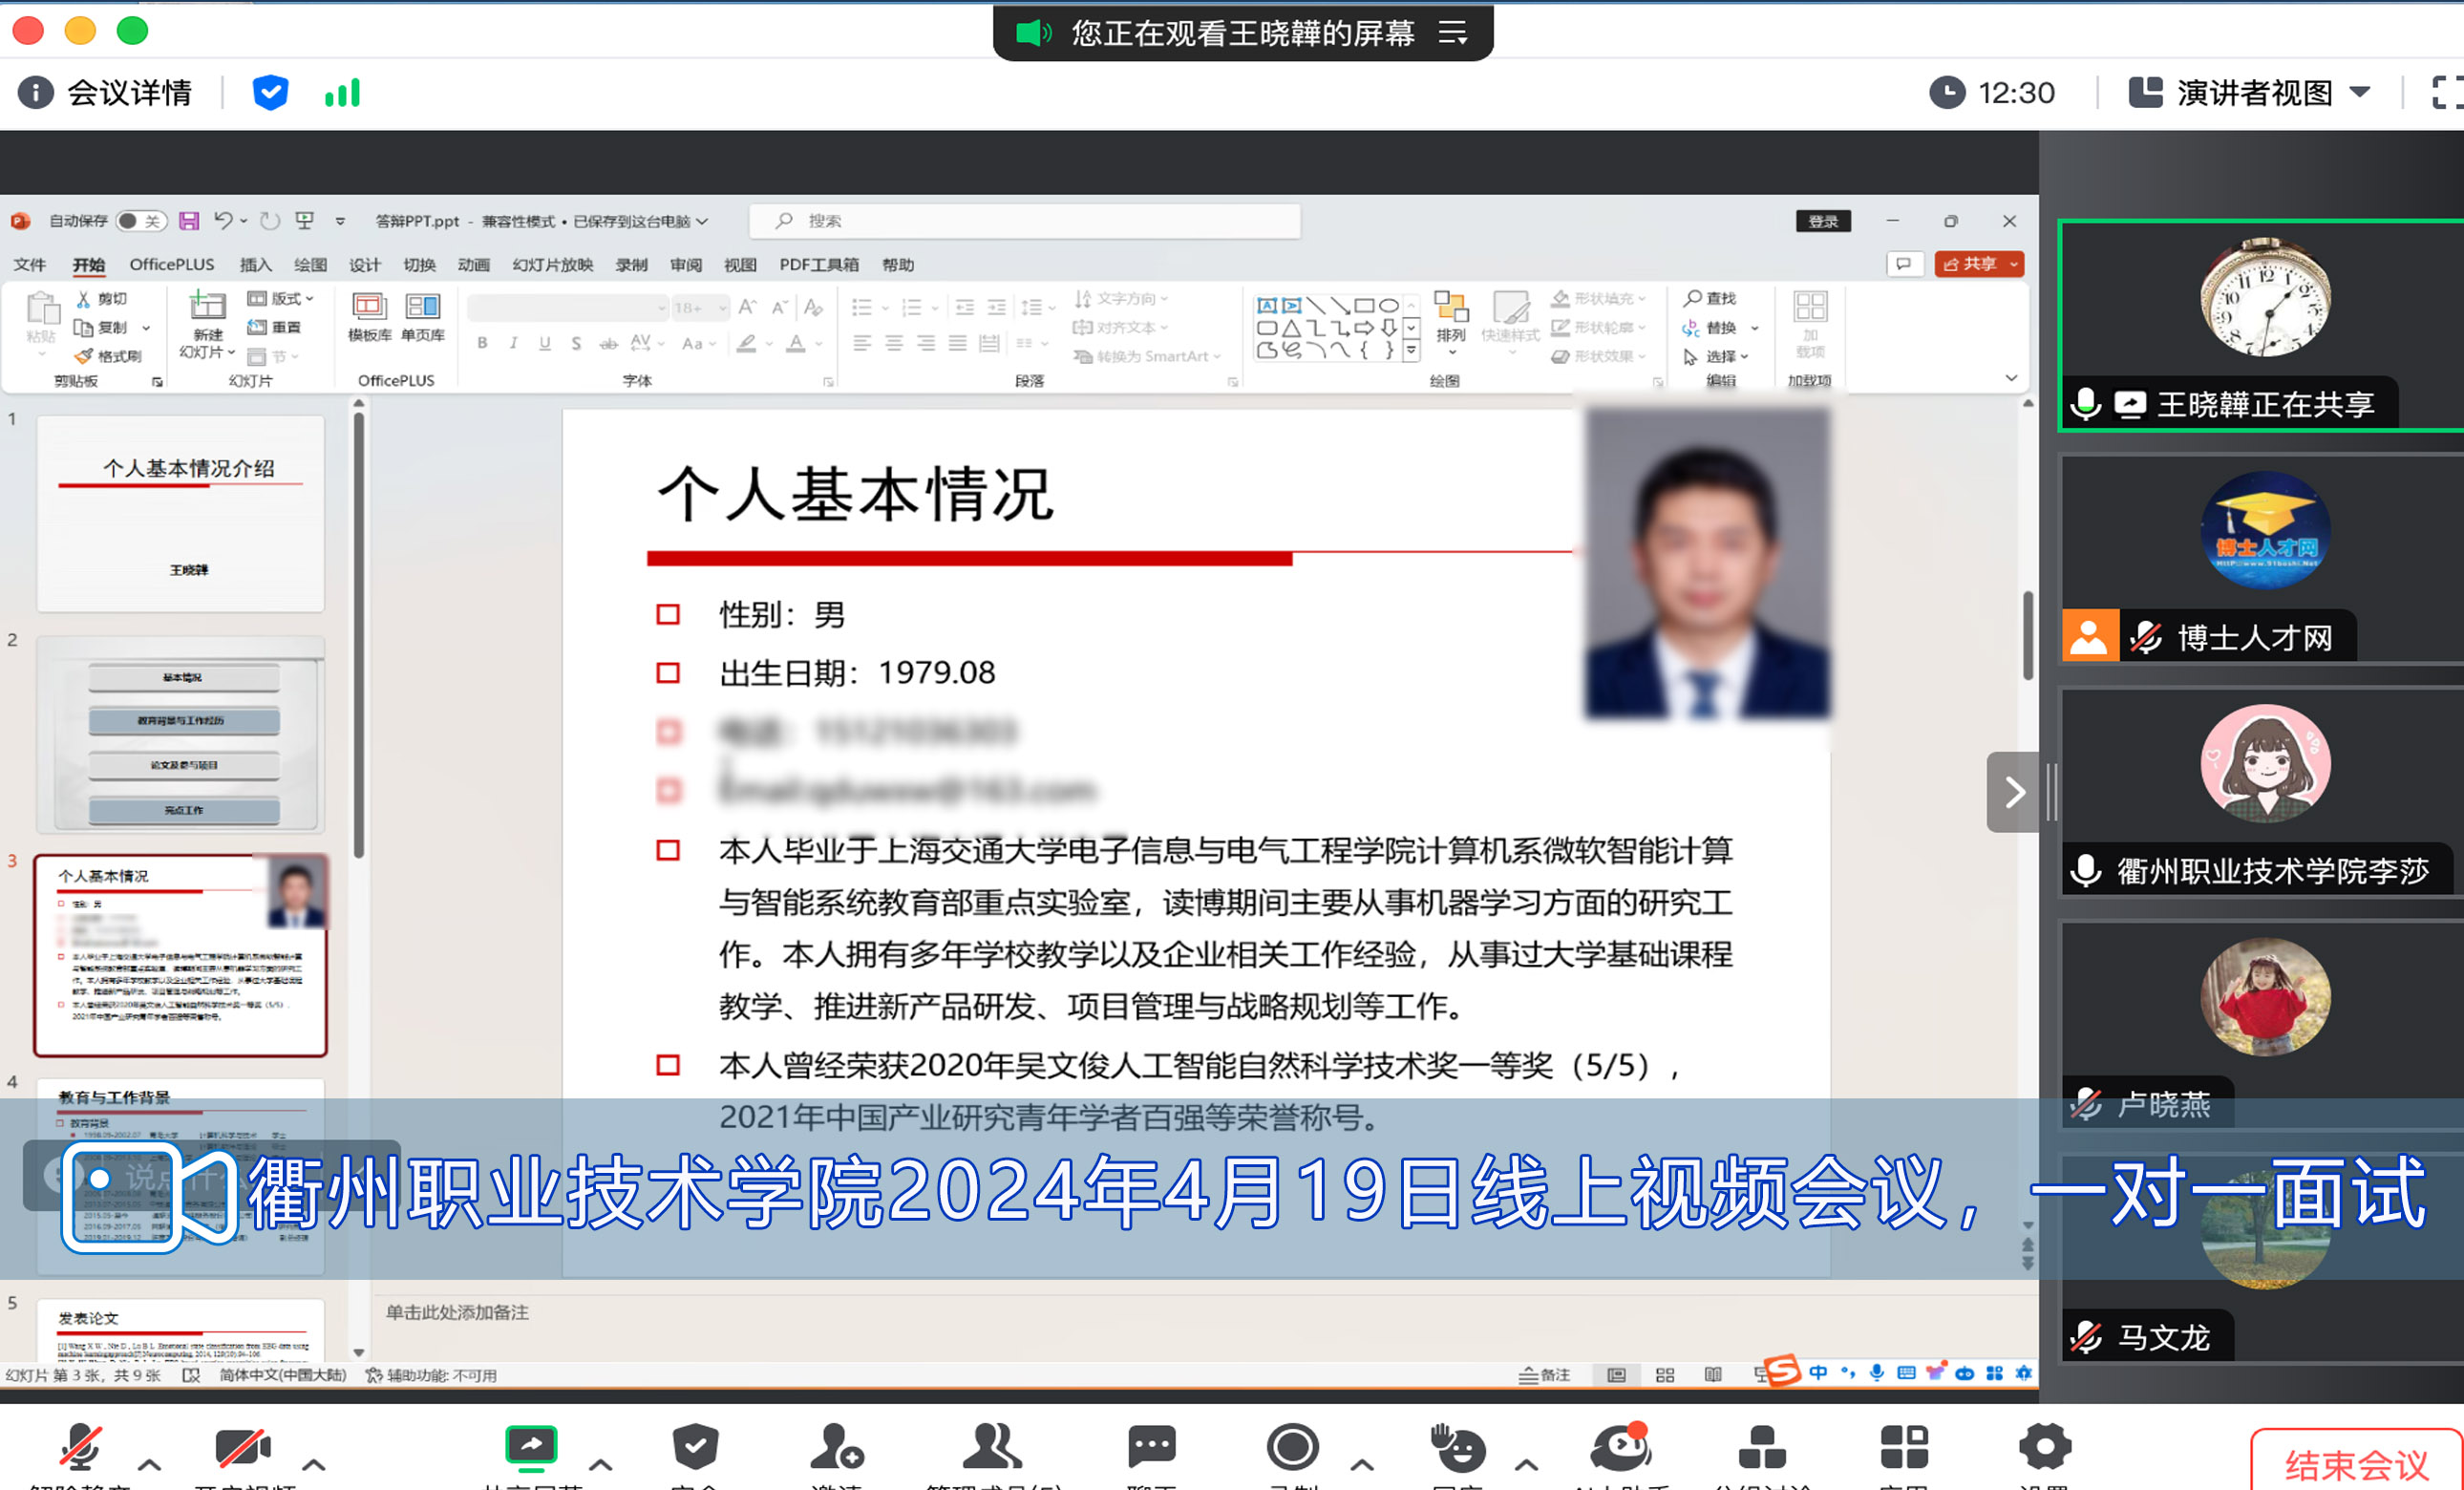The image size is (2464, 1490).
Task: Open the 文件 menu tab
Action: pyautogui.click(x=30, y=265)
